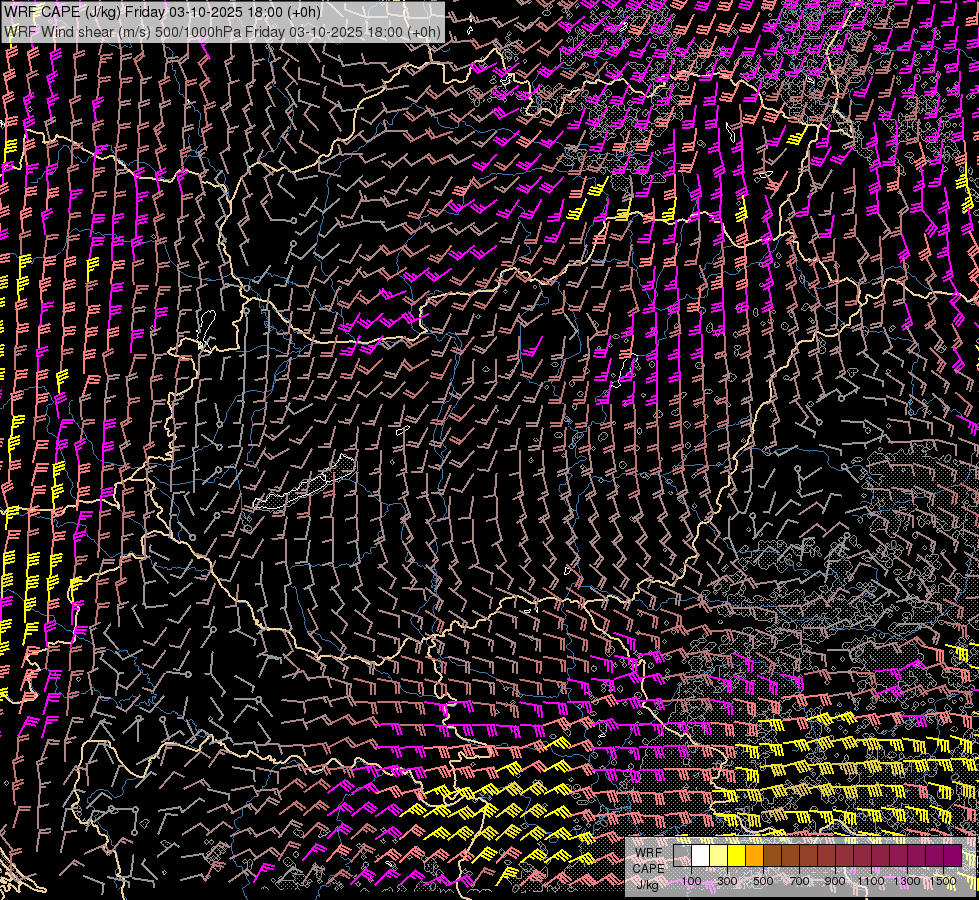This screenshot has width=979, height=900.
Task: Click the 700 legend scale label
Action: (799, 881)
